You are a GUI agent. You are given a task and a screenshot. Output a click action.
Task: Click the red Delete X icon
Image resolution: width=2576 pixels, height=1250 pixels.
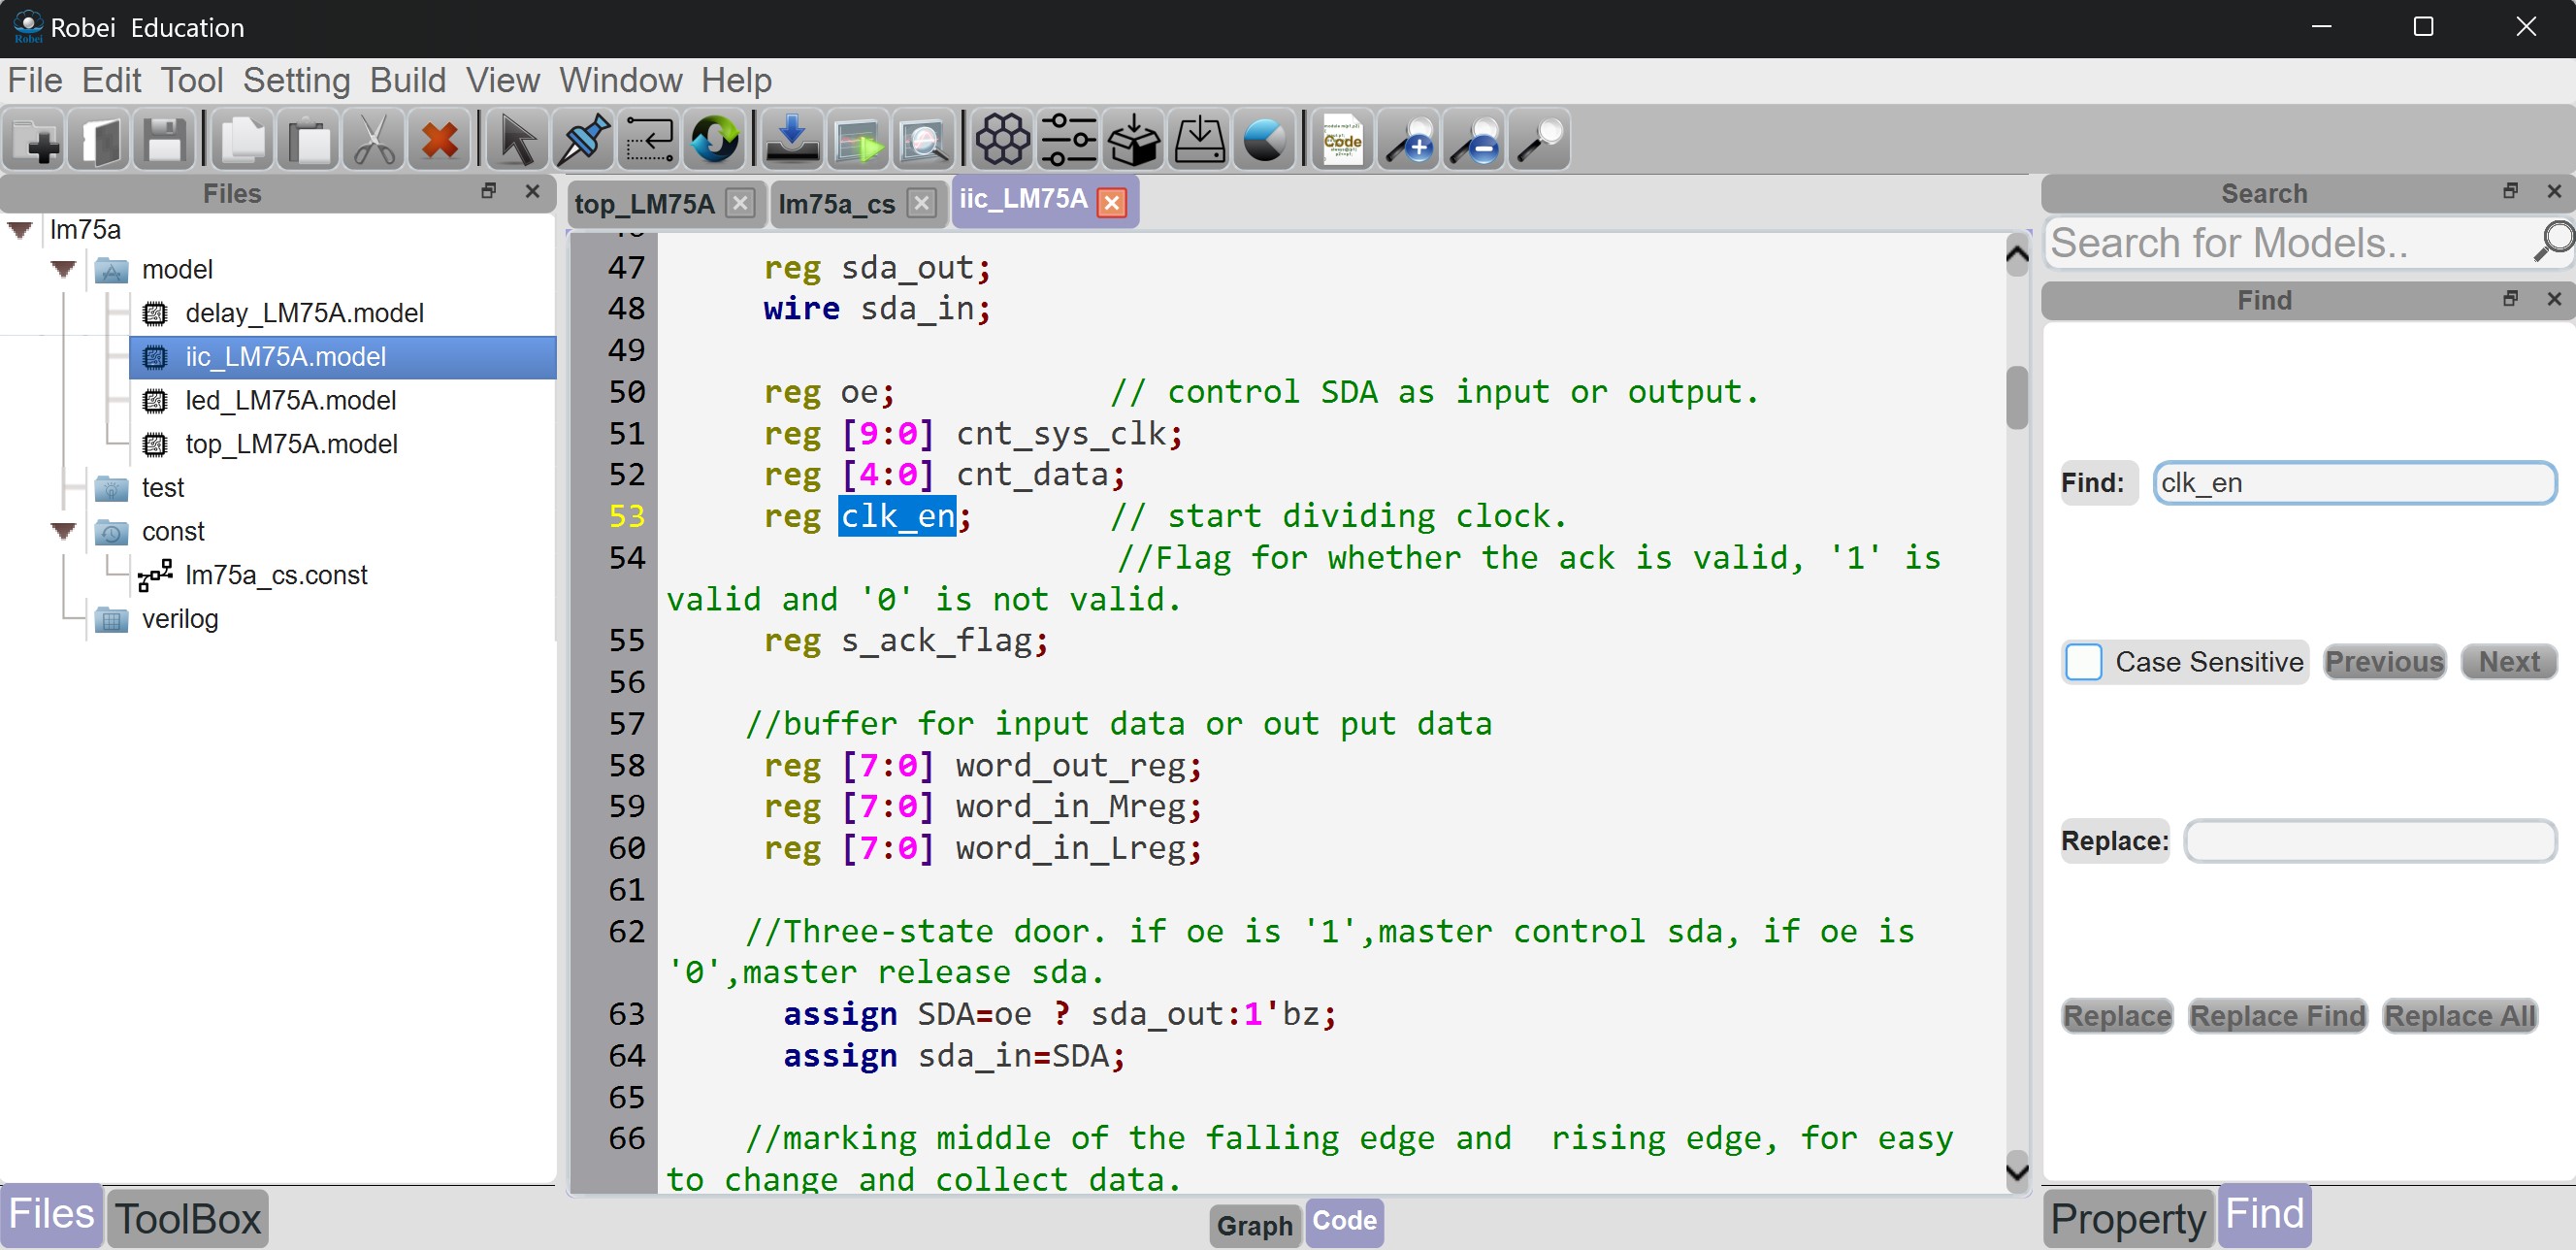pyautogui.click(x=440, y=140)
